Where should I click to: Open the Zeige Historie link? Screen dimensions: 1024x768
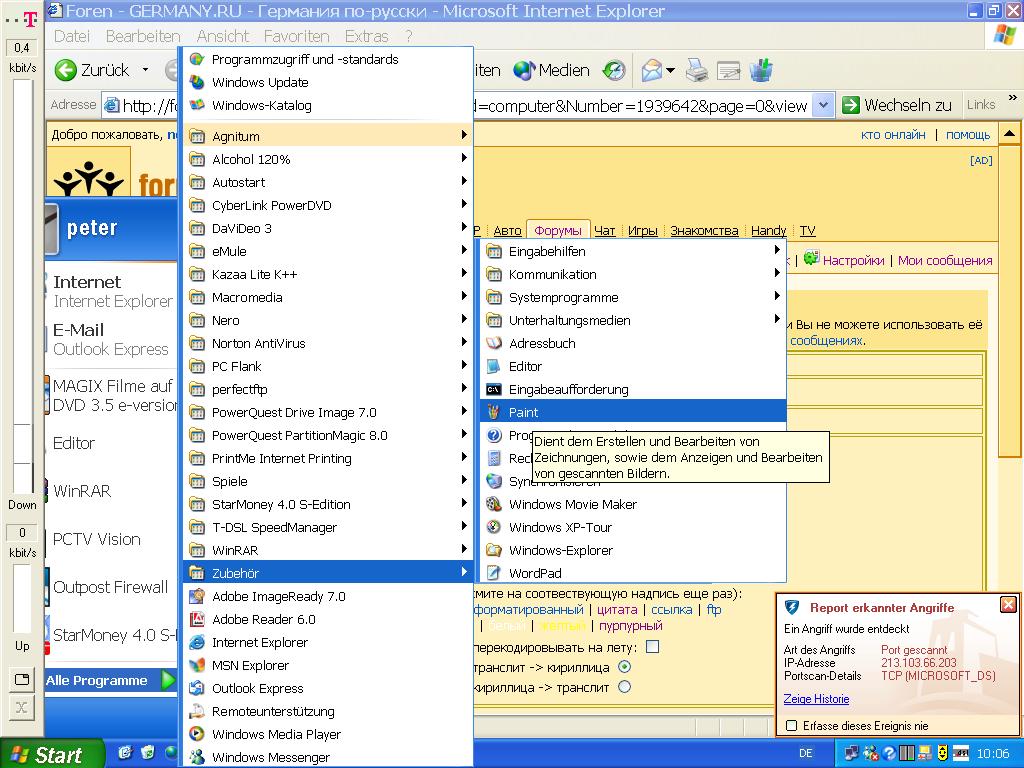point(816,699)
